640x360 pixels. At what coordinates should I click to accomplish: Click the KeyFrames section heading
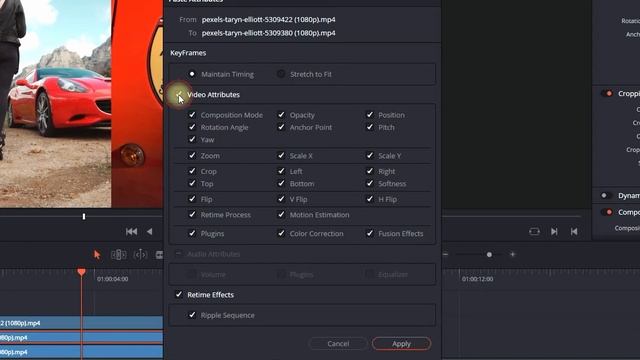tap(188, 53)
